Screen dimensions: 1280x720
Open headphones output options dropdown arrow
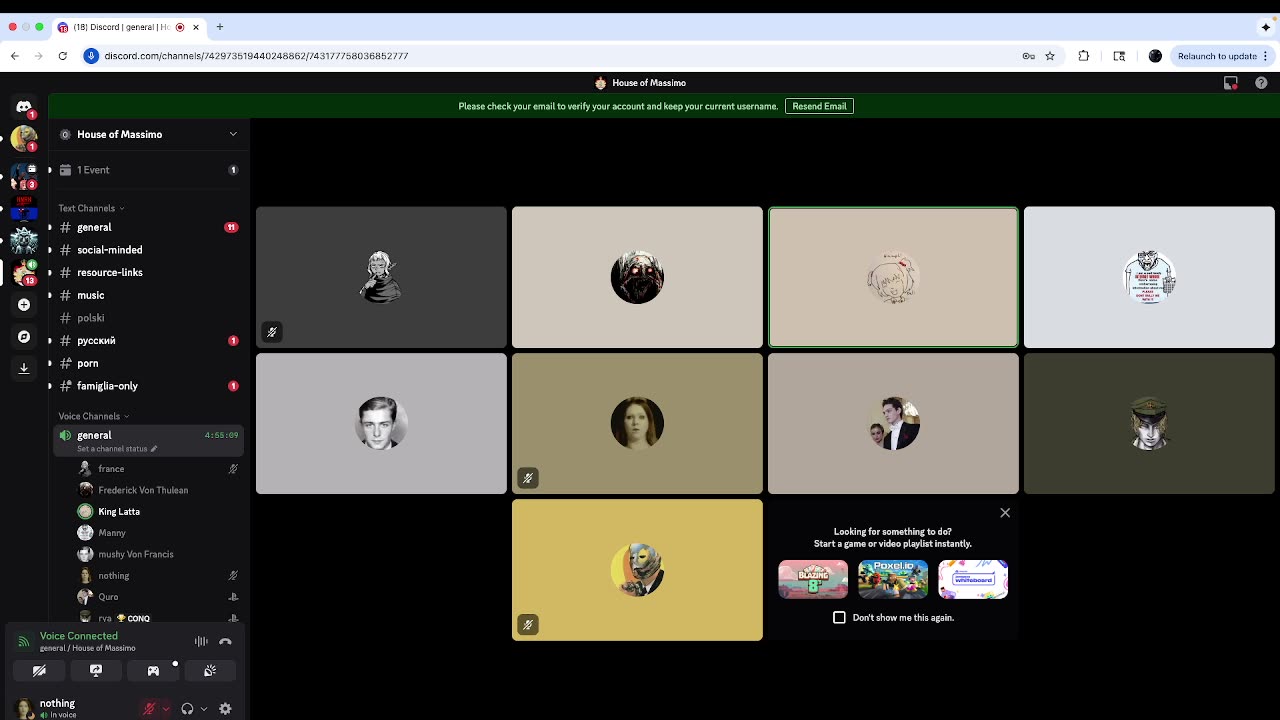204,708
